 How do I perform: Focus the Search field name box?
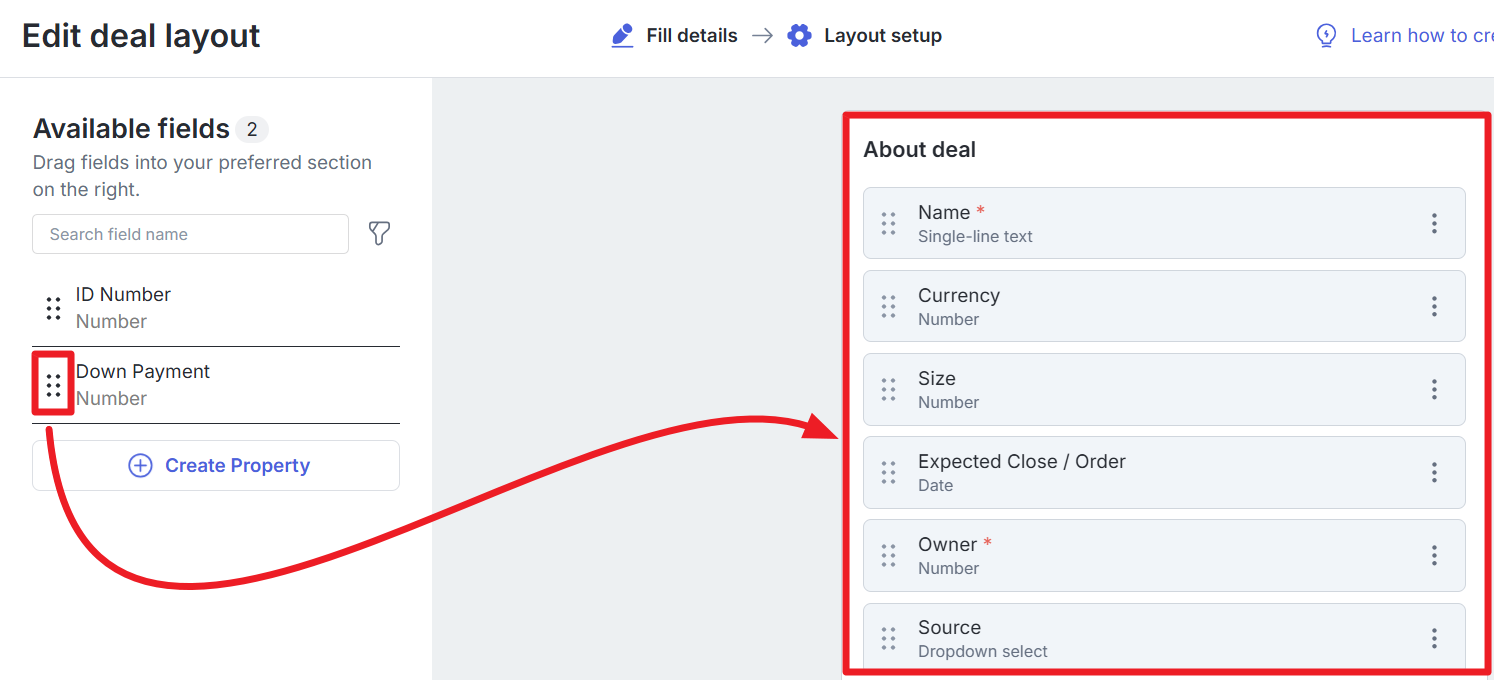(x=190, y=234)
